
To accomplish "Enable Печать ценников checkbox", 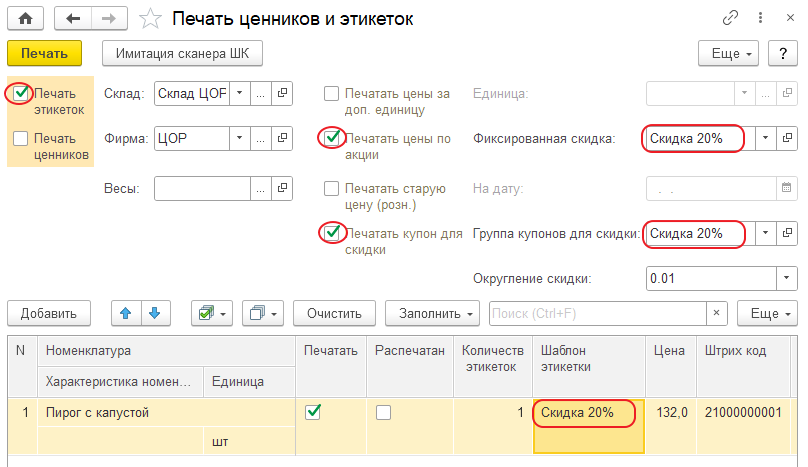I will point(21,139).
